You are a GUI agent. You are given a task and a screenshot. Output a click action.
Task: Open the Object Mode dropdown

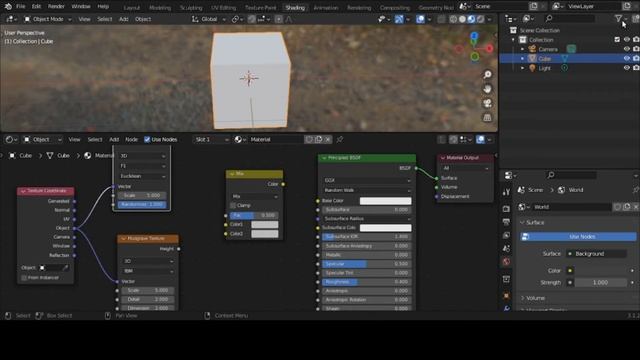47,19
